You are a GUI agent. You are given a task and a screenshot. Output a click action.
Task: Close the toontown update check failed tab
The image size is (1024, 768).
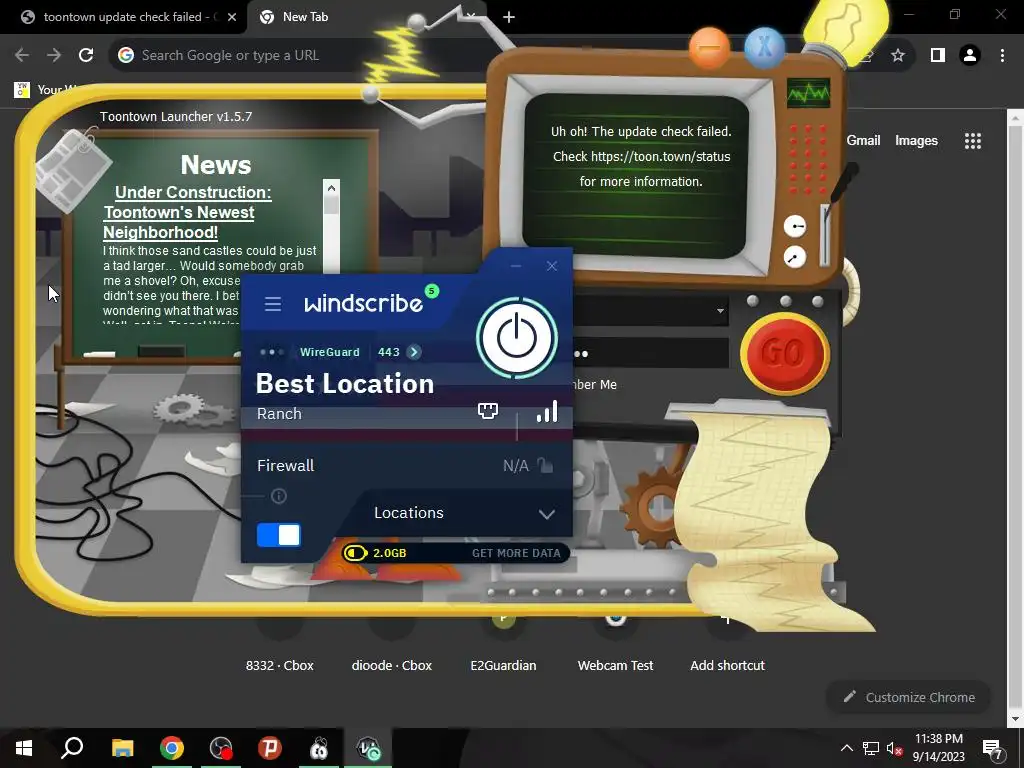232,18
